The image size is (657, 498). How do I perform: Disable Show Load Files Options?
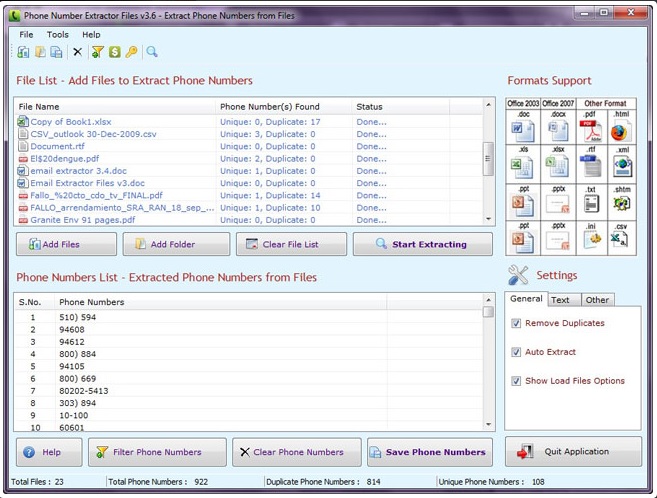(516, 381)
